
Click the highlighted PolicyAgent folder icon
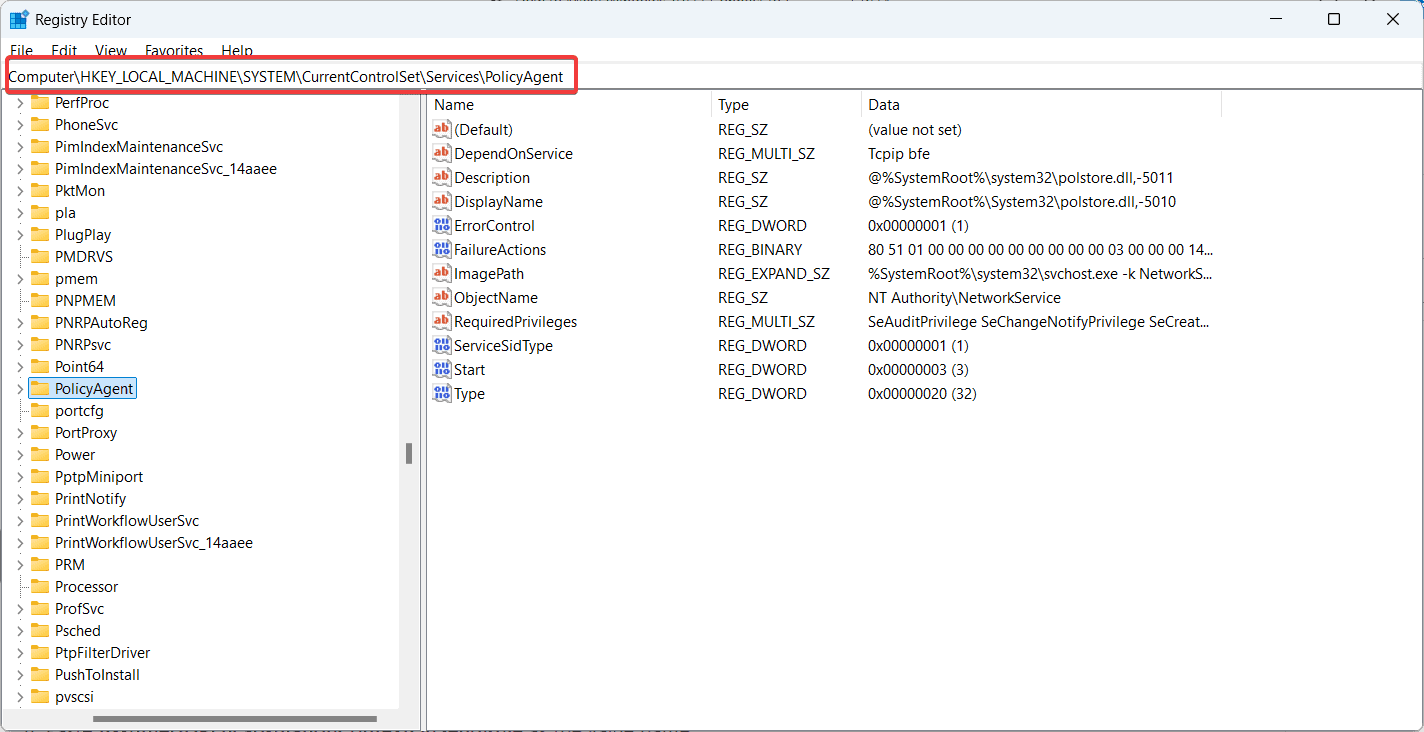[40, 388]
